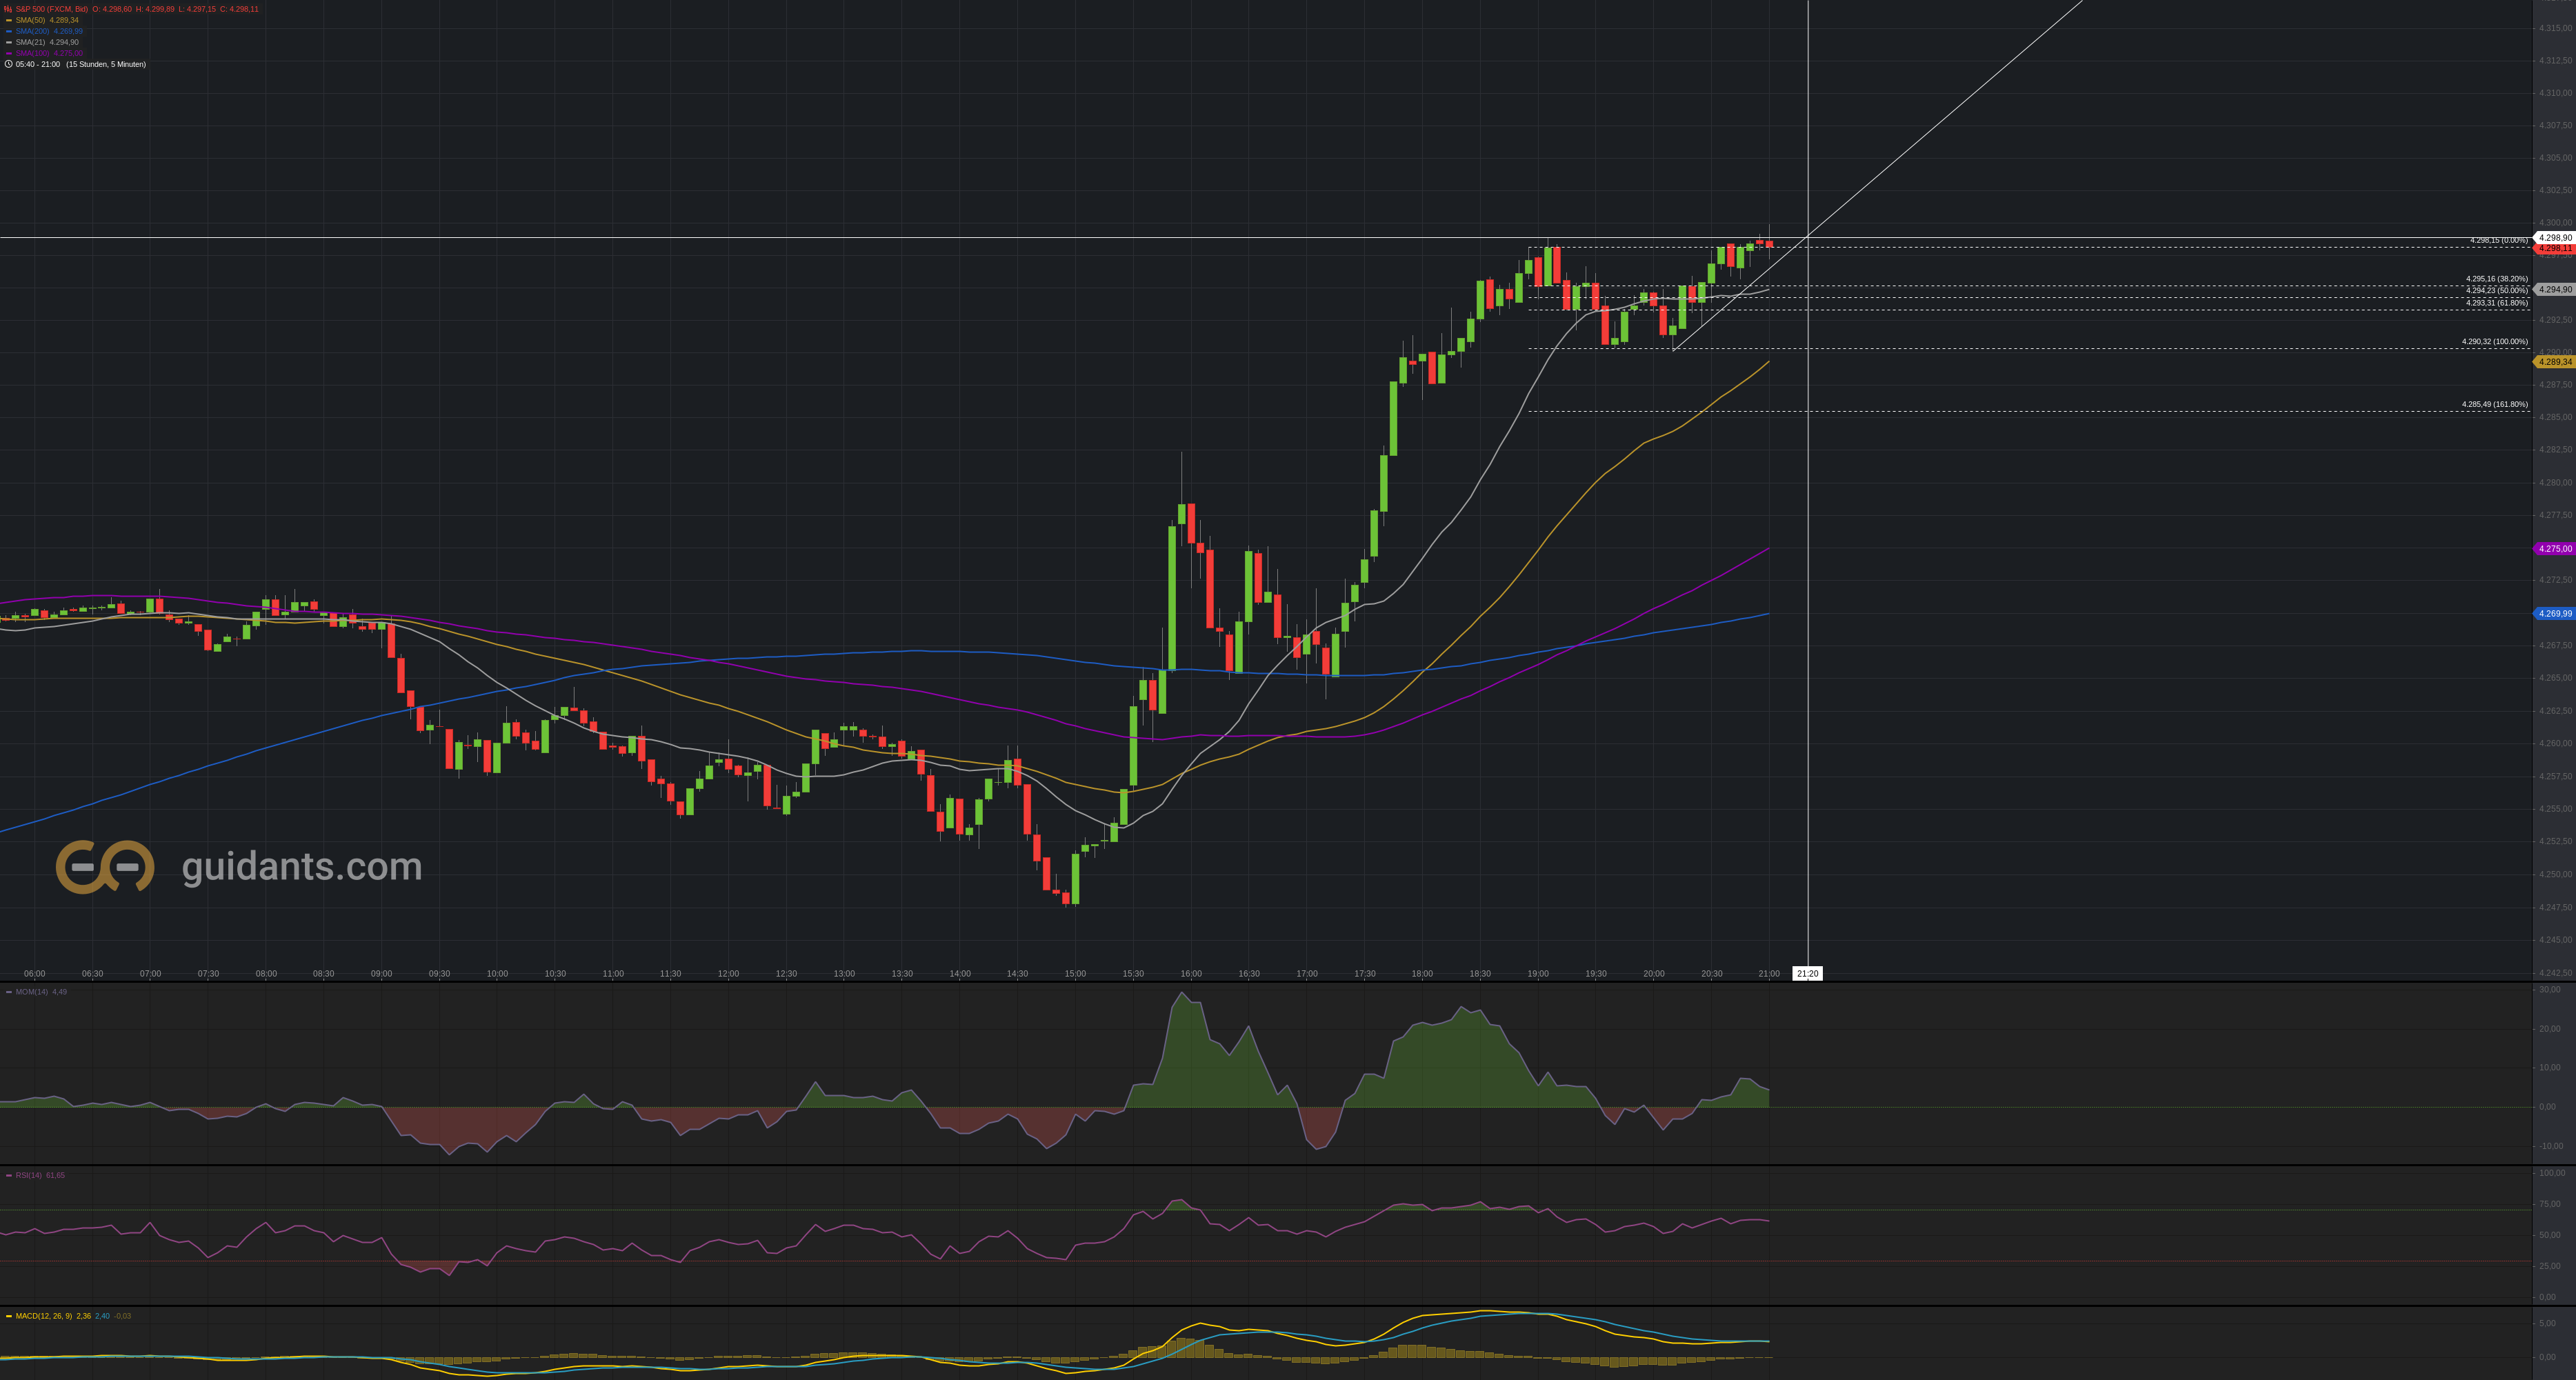Select the purple SMA(100) indicator label

[32, 53]
